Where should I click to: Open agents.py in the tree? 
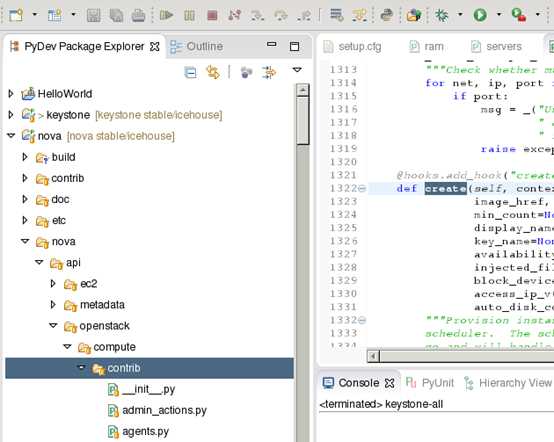pyautogui.click(x=146, y=432)
